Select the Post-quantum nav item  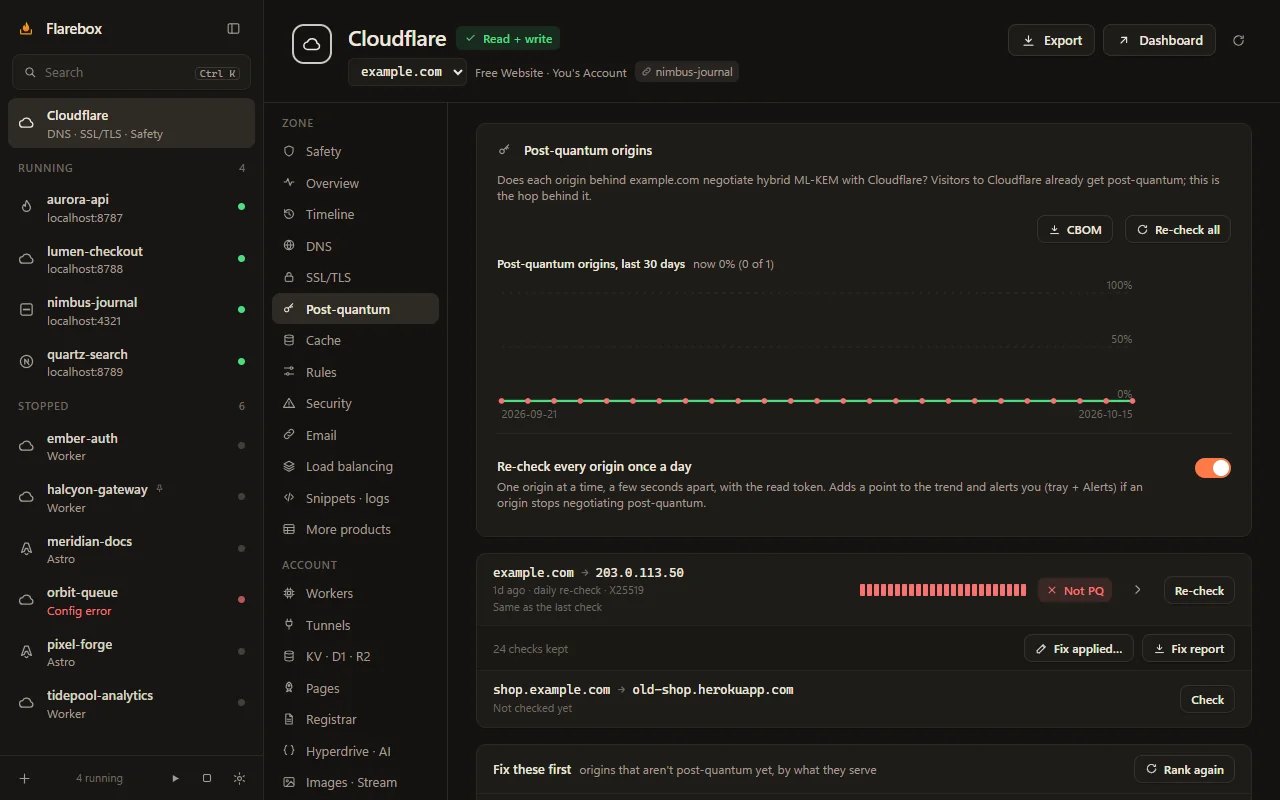355,309
